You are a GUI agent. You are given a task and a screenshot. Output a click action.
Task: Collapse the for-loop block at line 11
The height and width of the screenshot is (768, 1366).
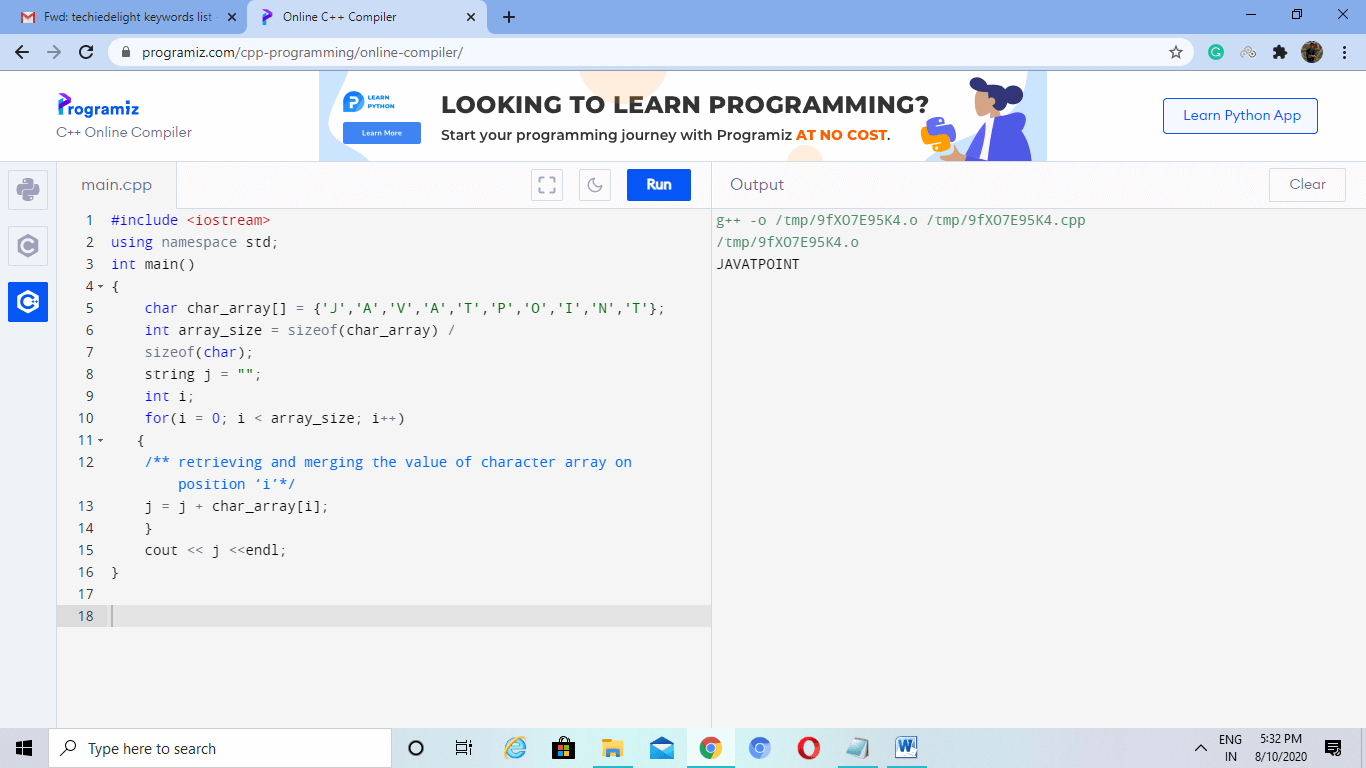(100, 440)
